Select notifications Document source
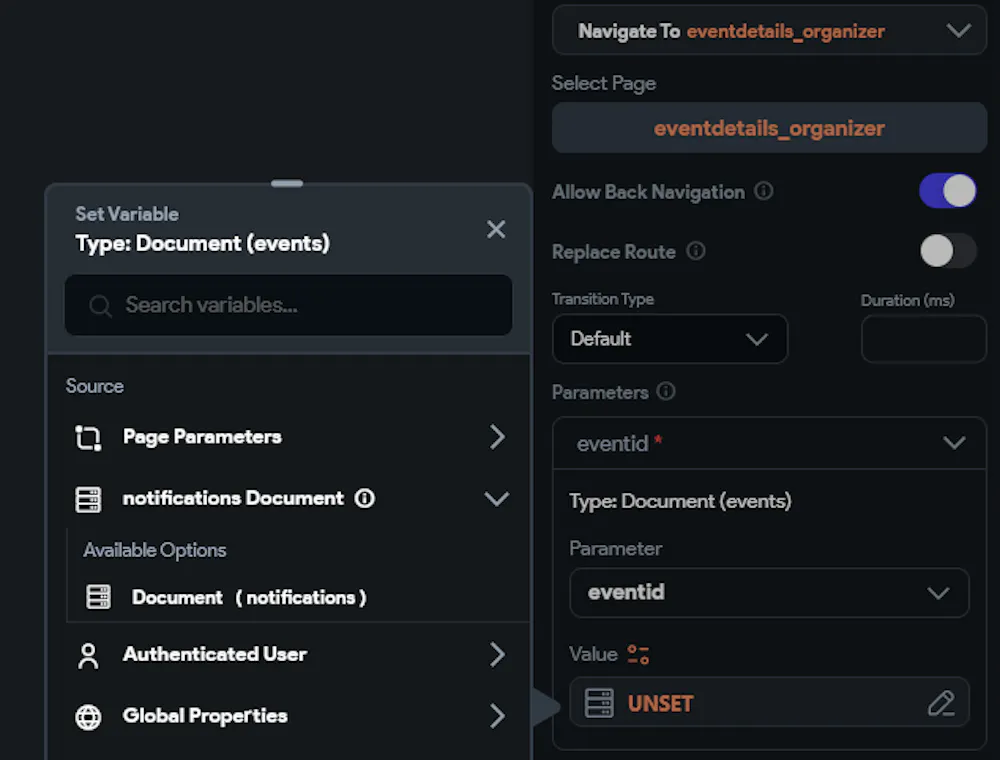Image resolution: width=1000 pixels, height=760 pixels. pos(288,499)
